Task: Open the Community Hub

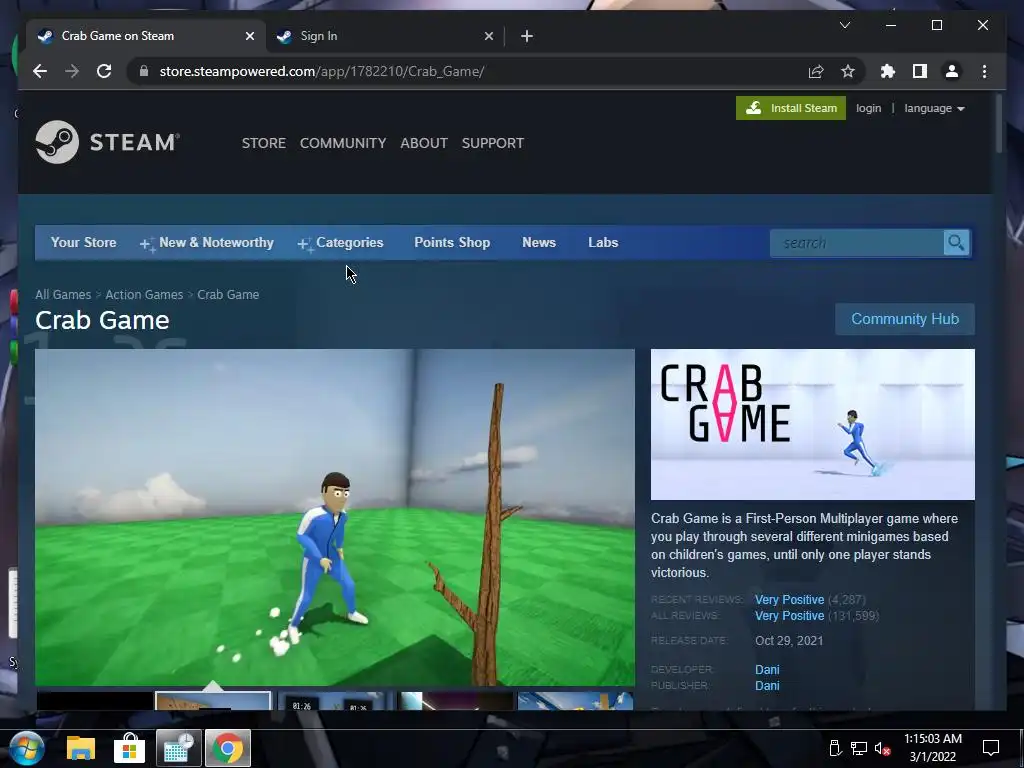Action: 904,319
